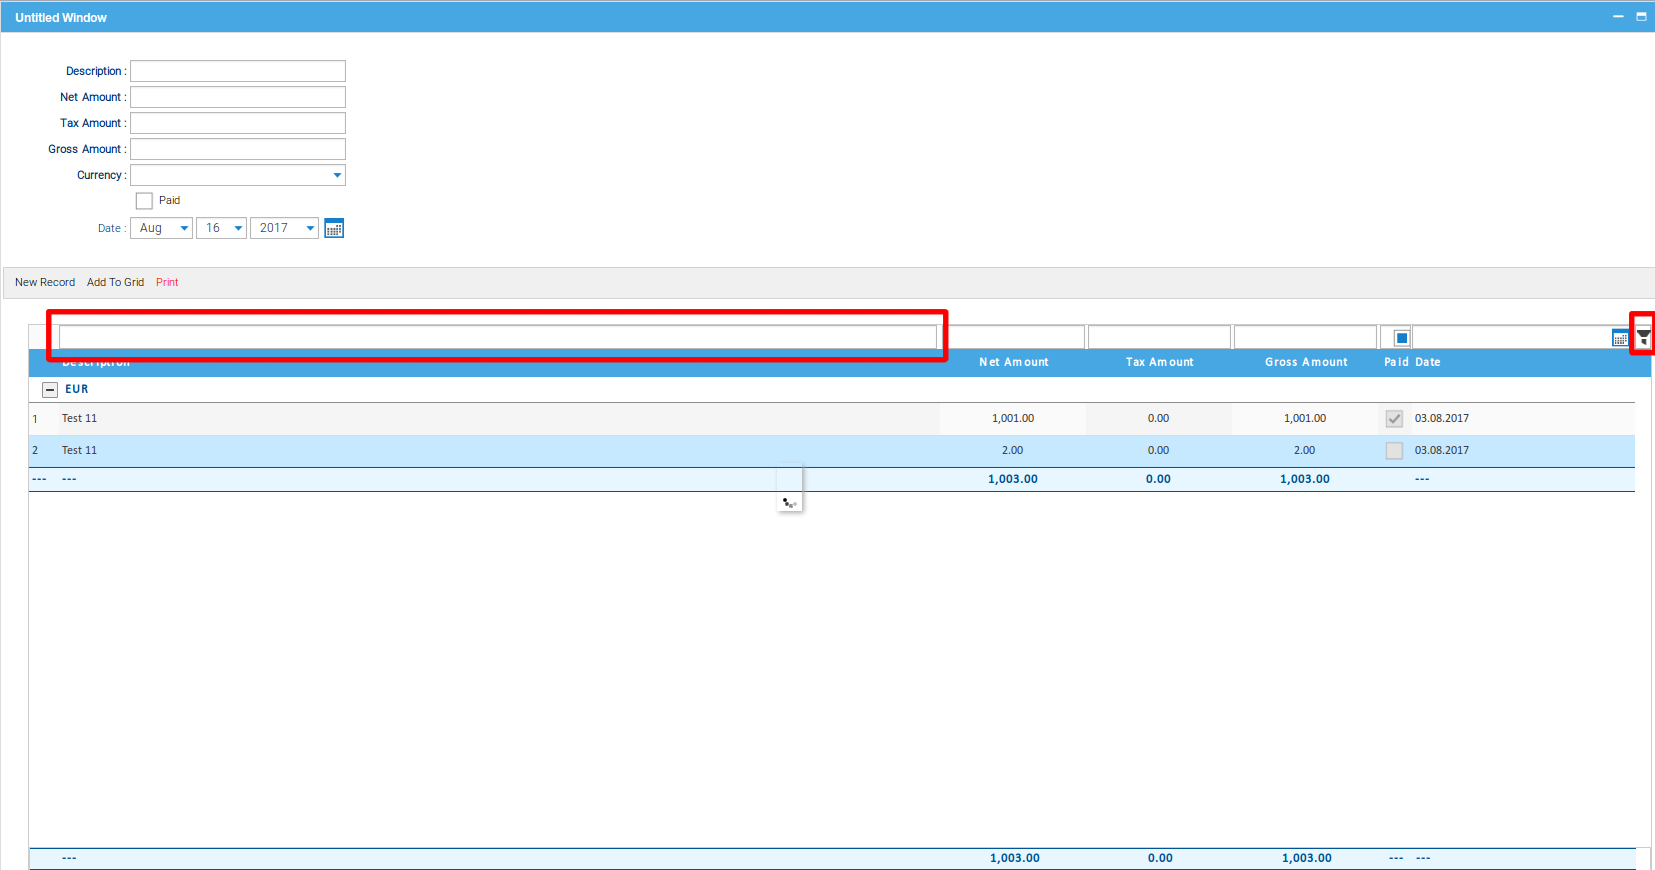Focus the Description input field

[238, 71]
